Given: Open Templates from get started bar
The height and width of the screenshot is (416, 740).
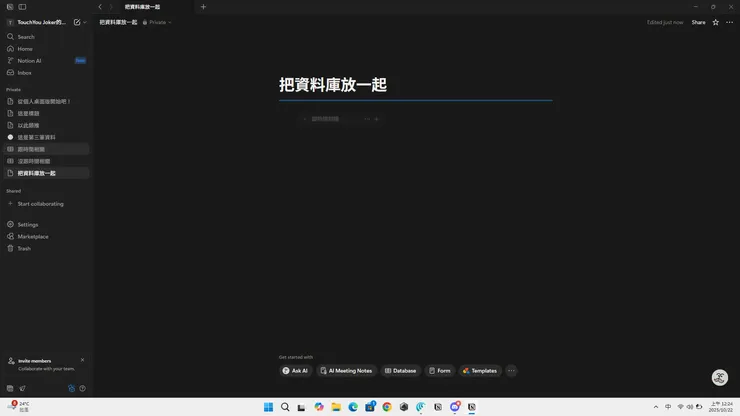Looking at the screenshot, I should [x=479, y=371].
